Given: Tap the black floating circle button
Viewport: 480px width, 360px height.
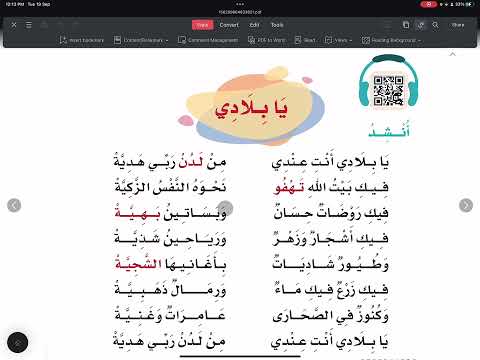Looking at the screenshot, I should click(x=17, y=342).
